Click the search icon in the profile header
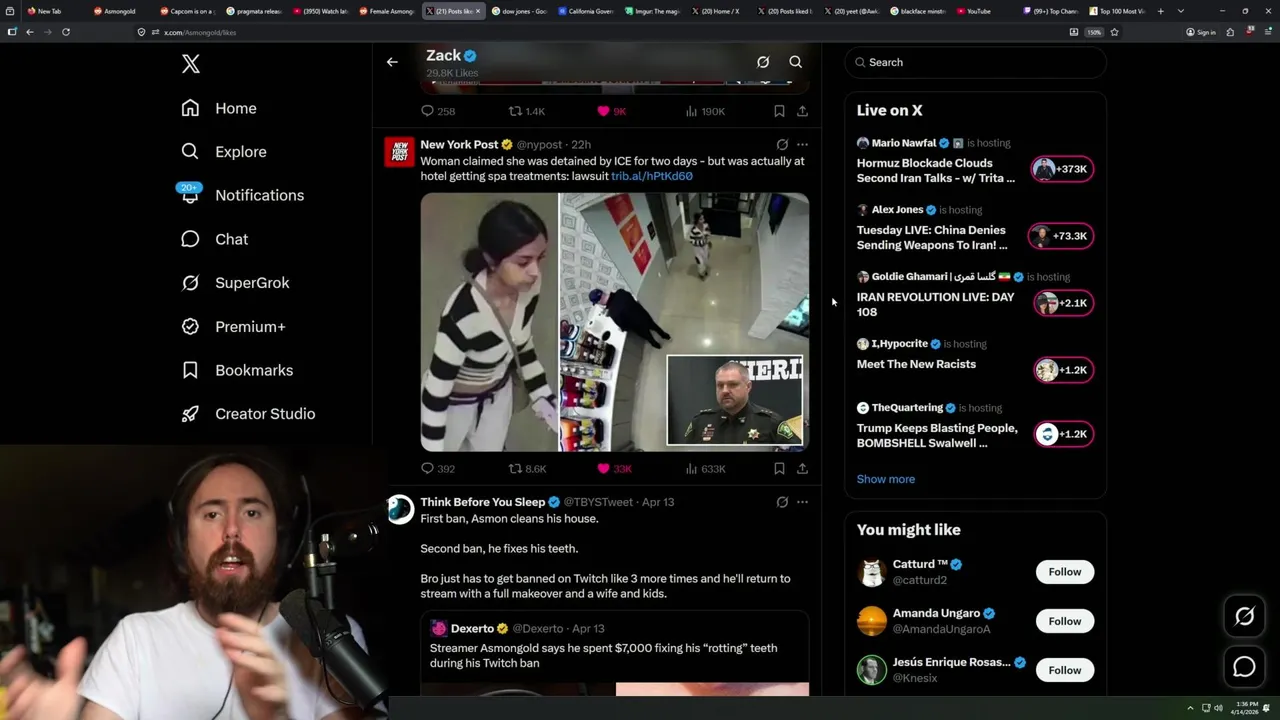This screenshot has height=720, width=1280. pyautogui.click(x=796, y=62)
